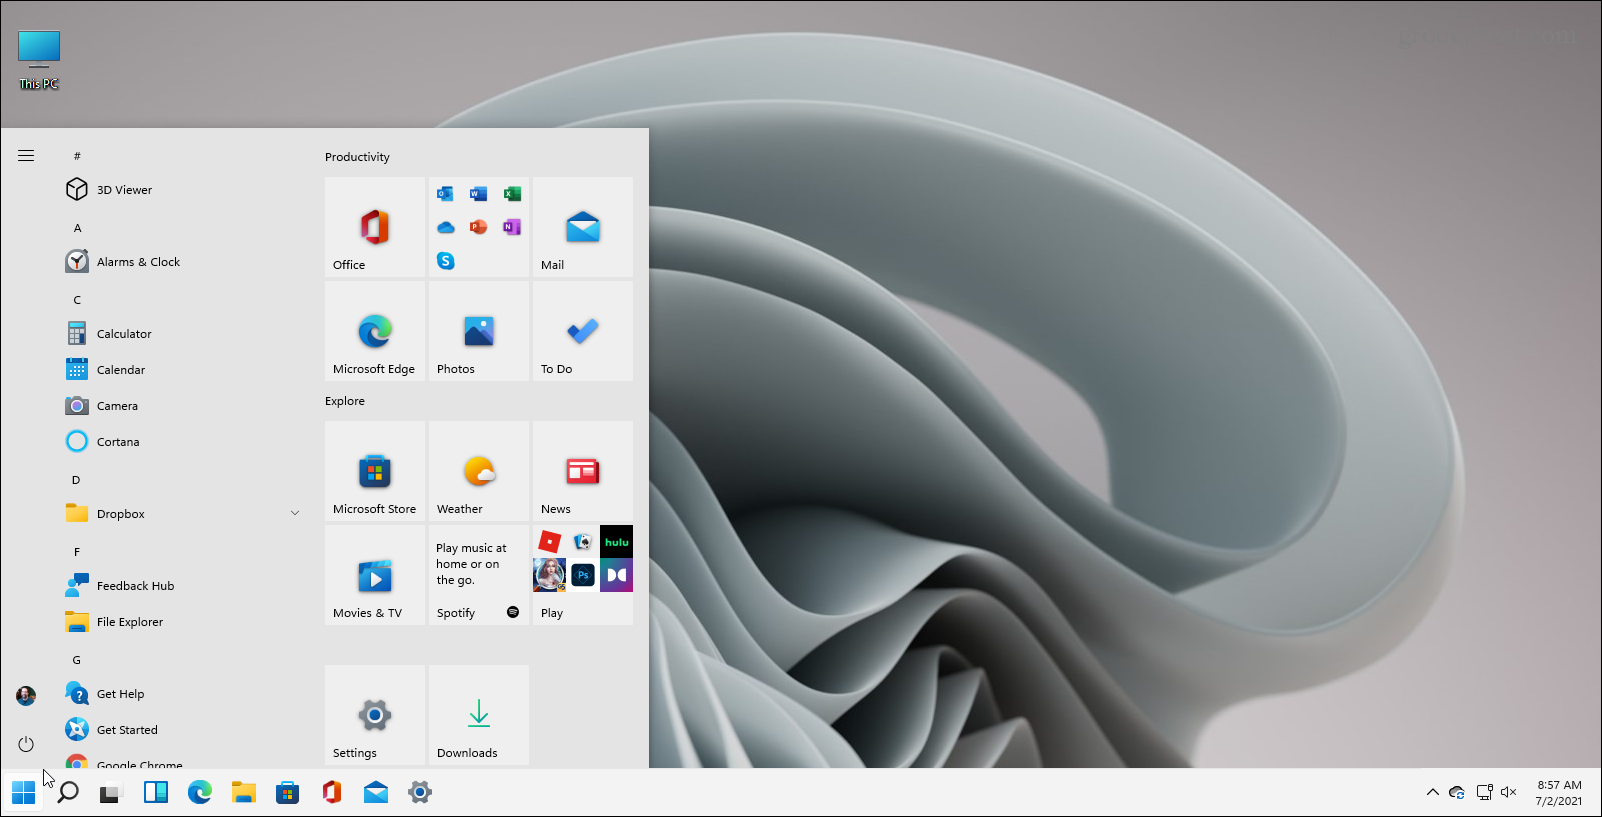This screenshot has width=1602, height=817.
Task: Click the Hulu icon in Play tile
Action: (x=616, y=542)
